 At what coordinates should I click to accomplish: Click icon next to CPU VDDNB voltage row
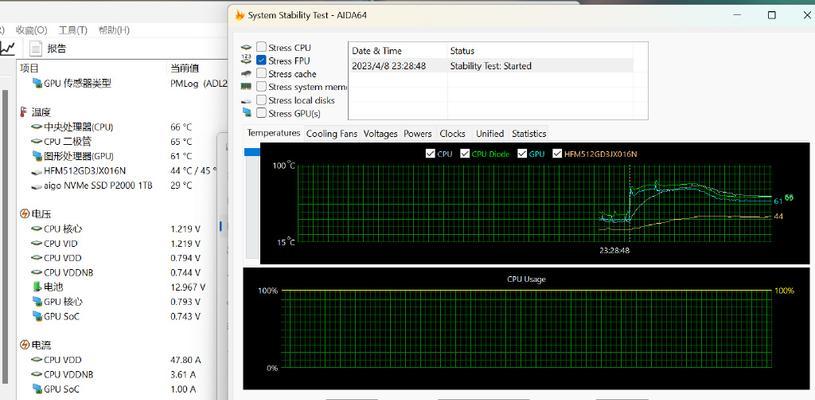[x=37, y=272]
